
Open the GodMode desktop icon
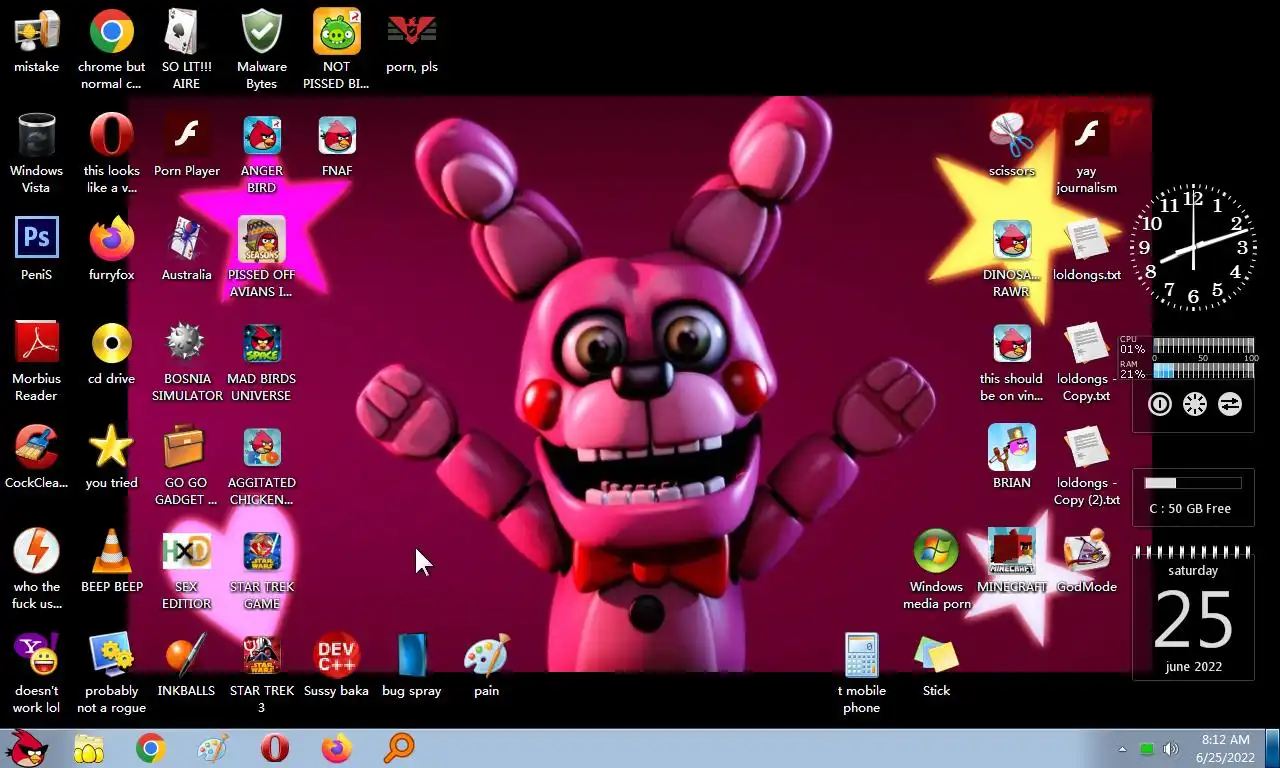click(x=1086, y=552)
